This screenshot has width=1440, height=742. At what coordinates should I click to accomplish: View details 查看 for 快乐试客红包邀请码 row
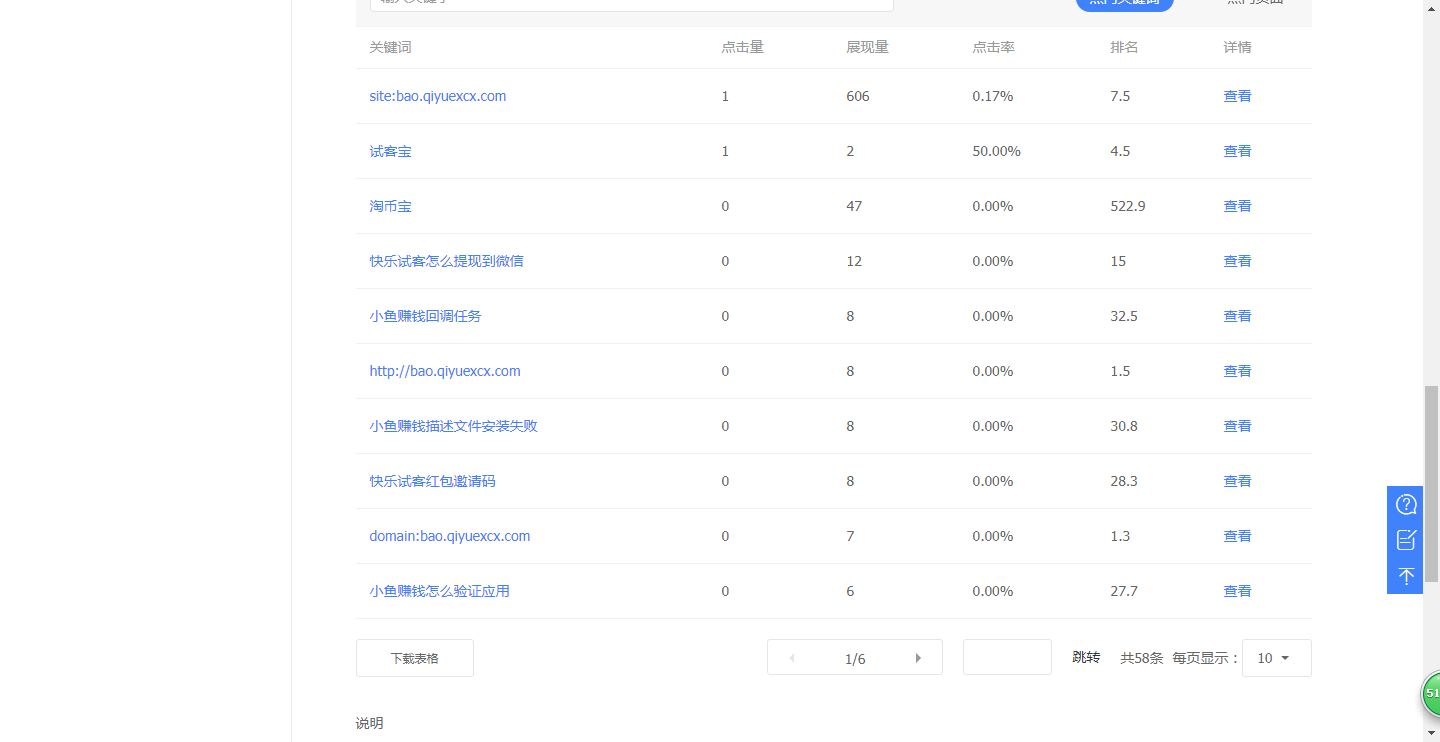(1237, 481)
